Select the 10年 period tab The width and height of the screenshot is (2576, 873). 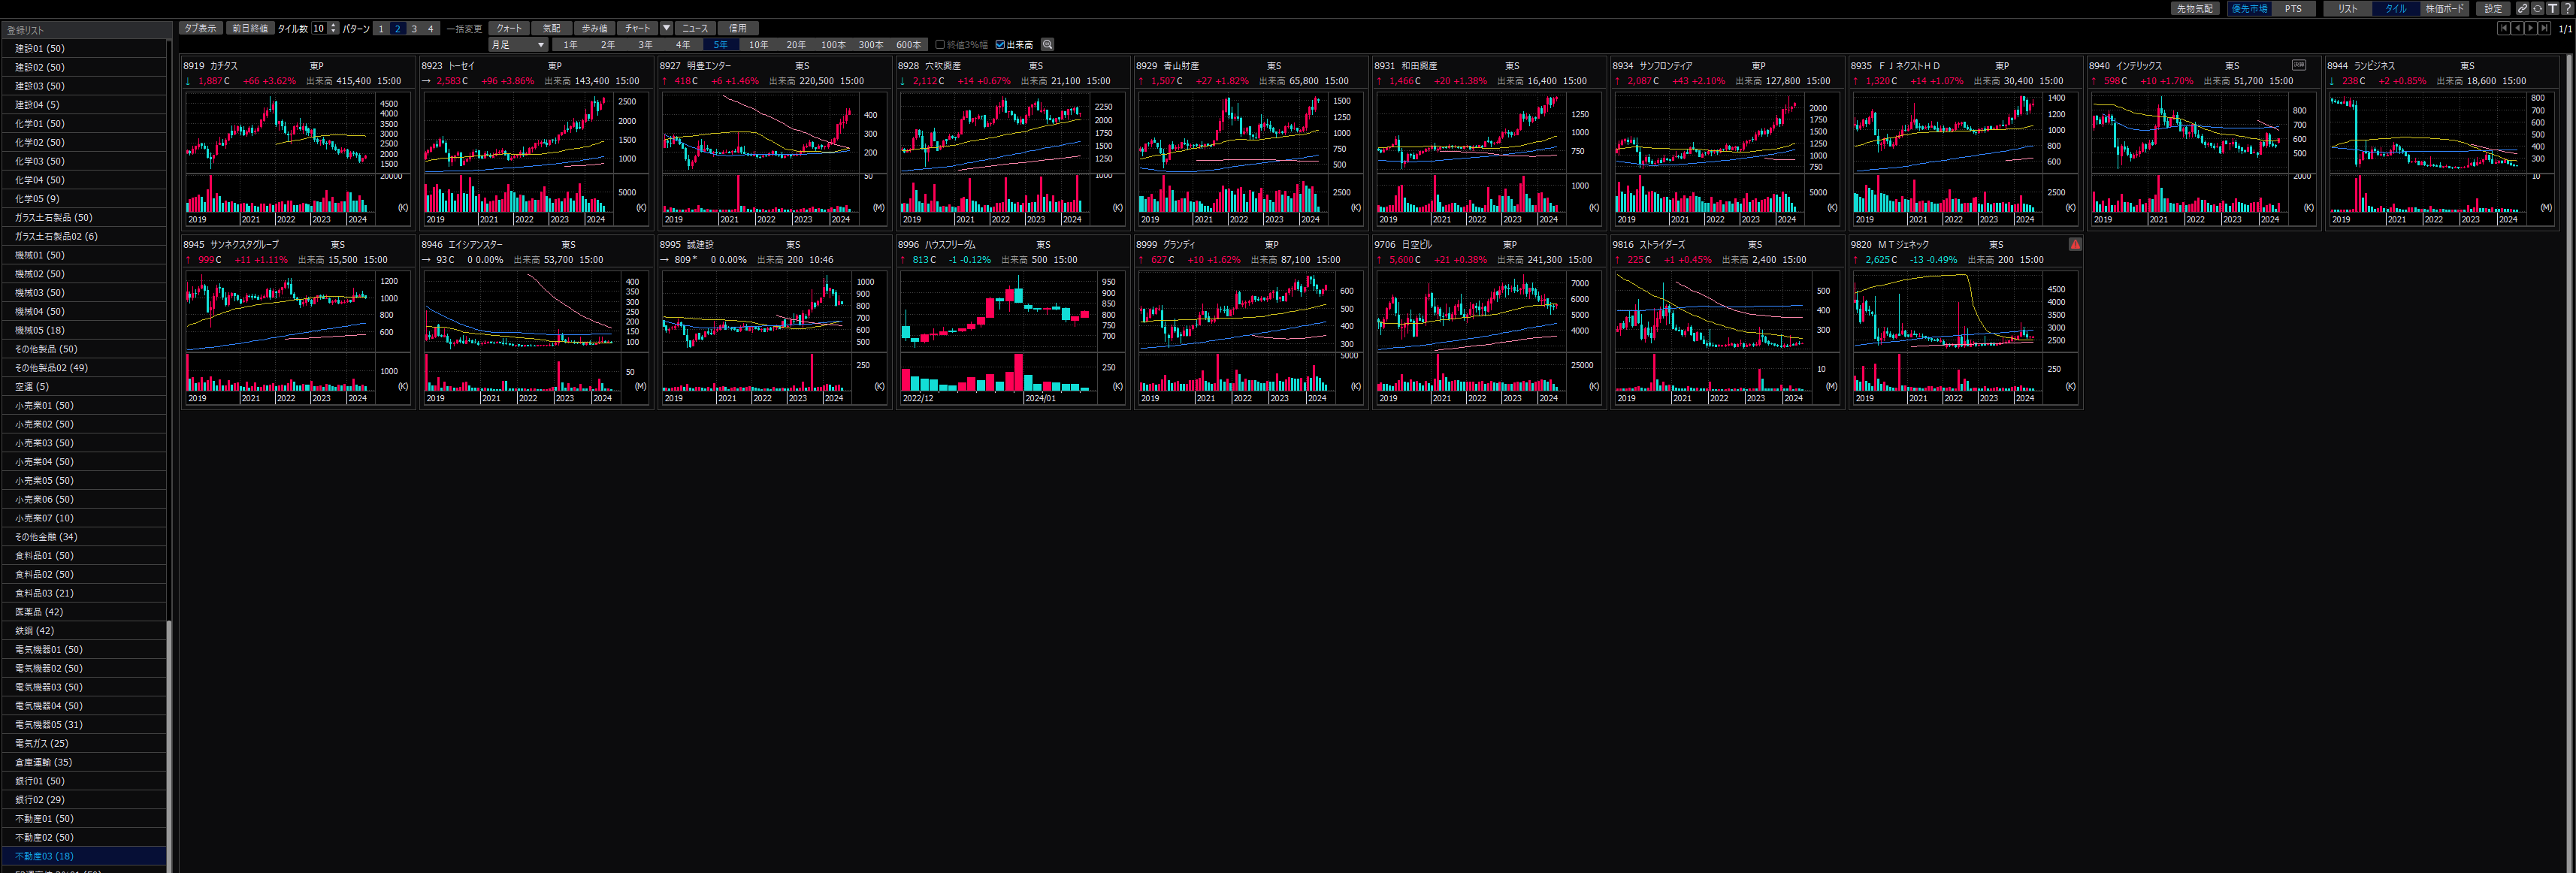tap(758, 45)
